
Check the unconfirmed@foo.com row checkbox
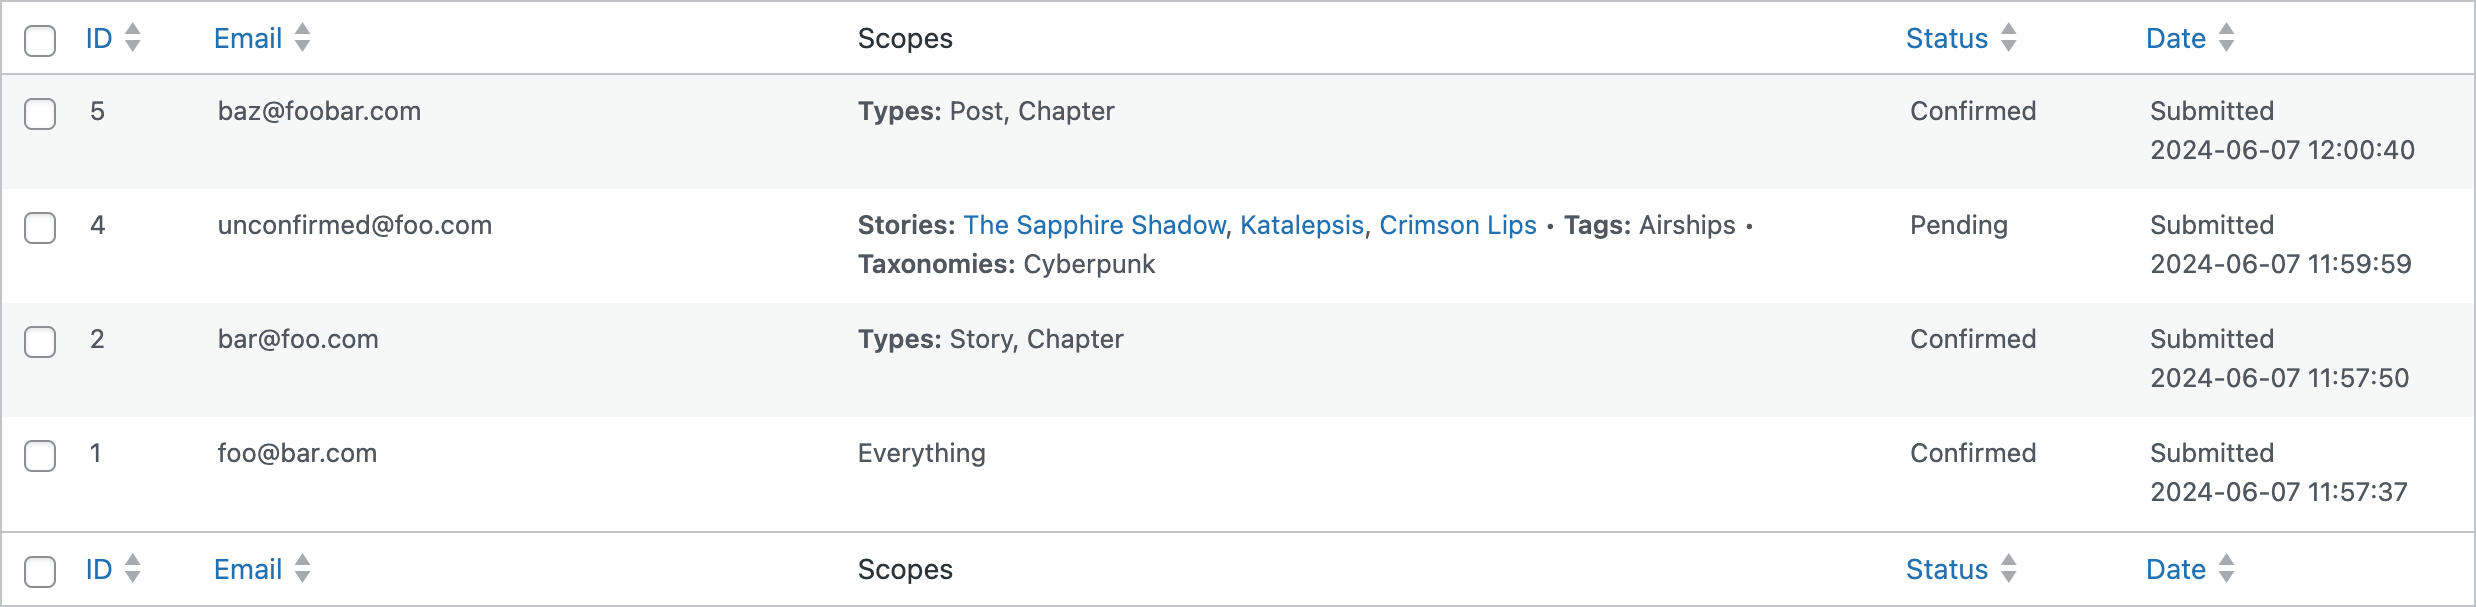point(40,228)
